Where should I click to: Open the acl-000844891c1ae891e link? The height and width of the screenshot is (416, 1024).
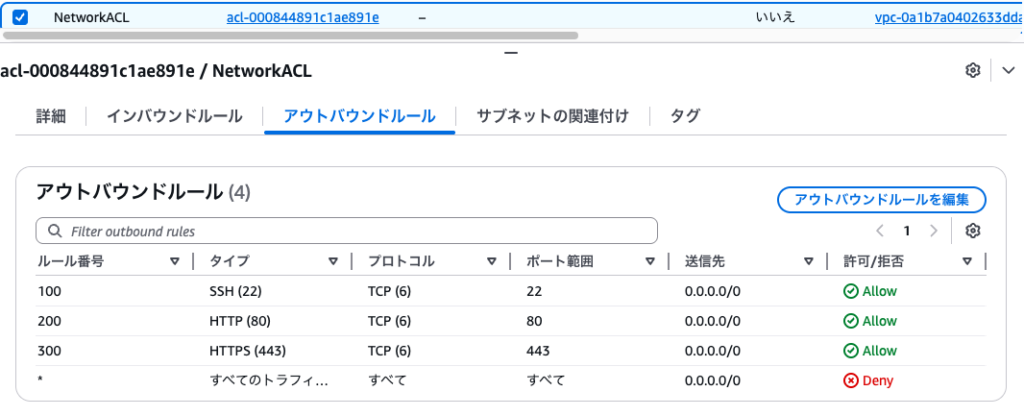pyautogui.click(x=303, y=17)
